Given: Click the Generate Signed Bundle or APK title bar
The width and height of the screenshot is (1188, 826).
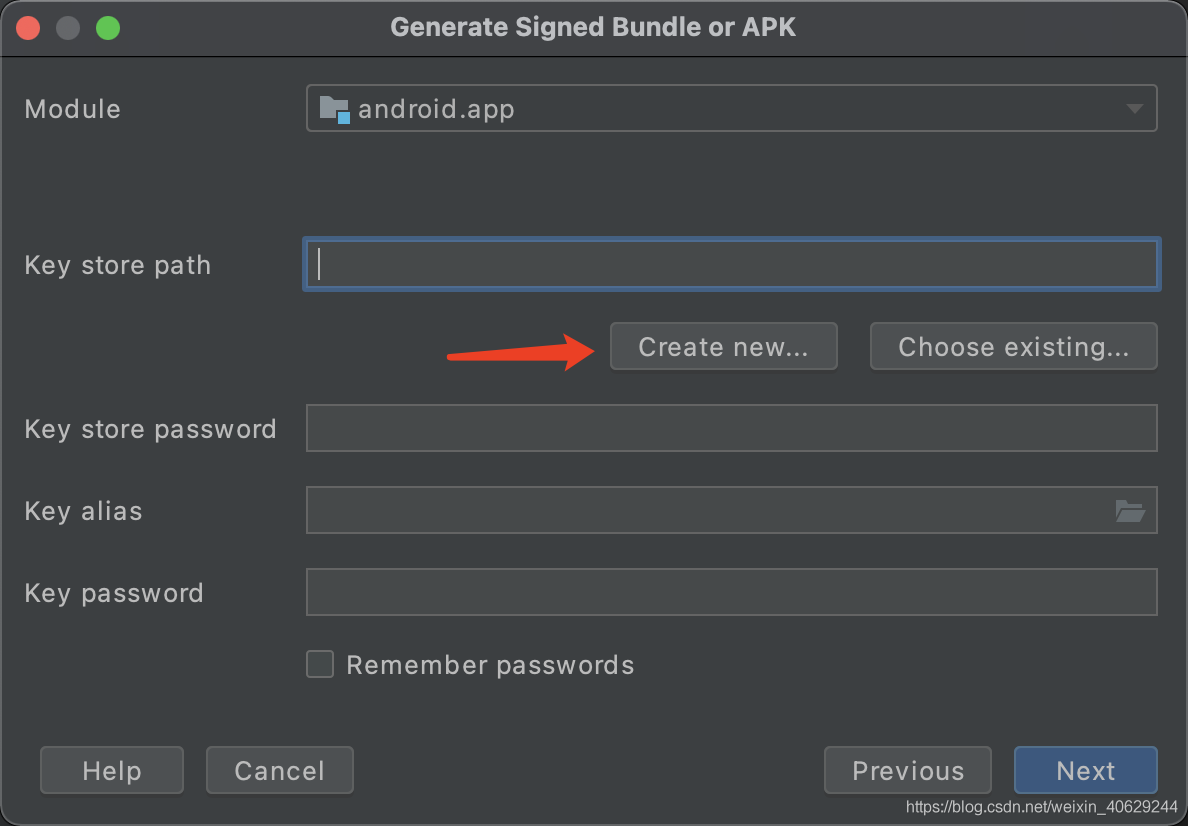Looking at the screenshot, I should coord(593,27).
